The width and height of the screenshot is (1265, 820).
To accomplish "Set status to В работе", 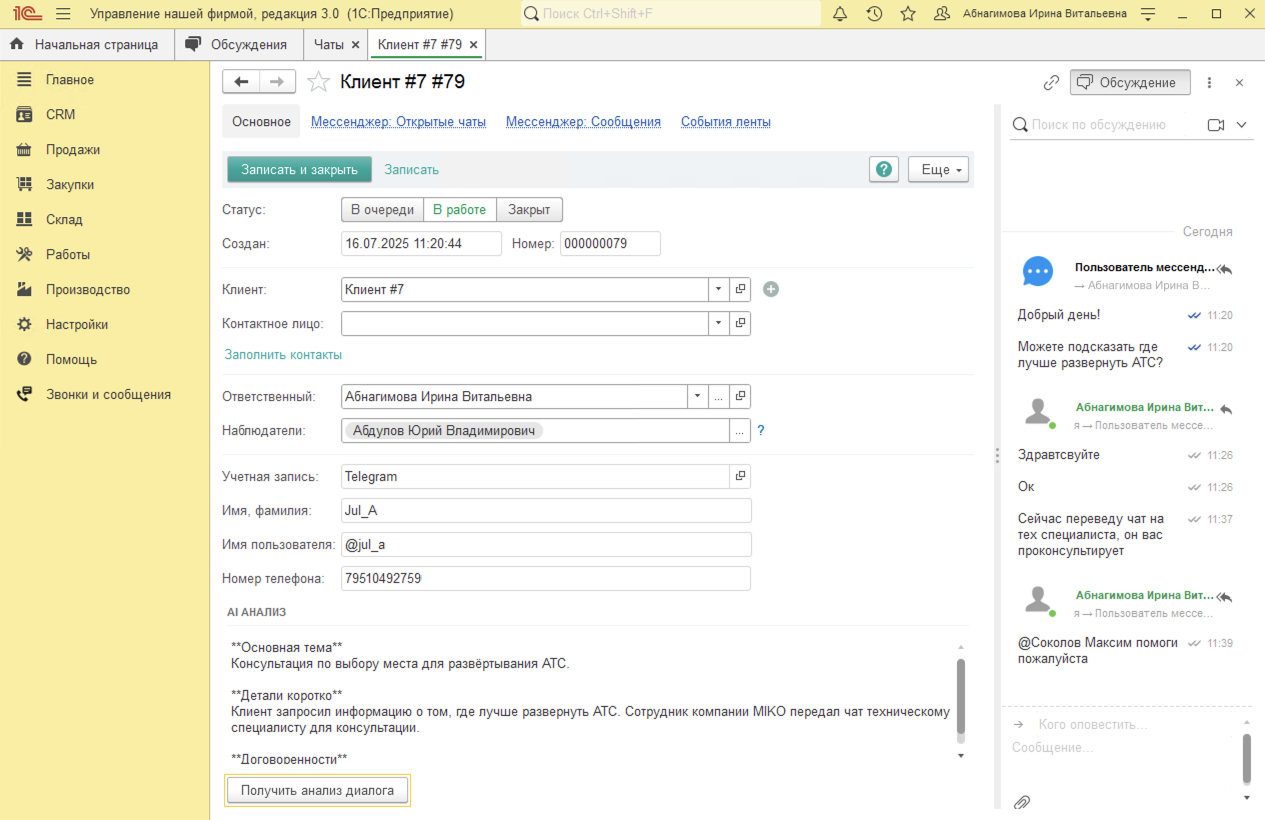I will click(x=459, y=210).
